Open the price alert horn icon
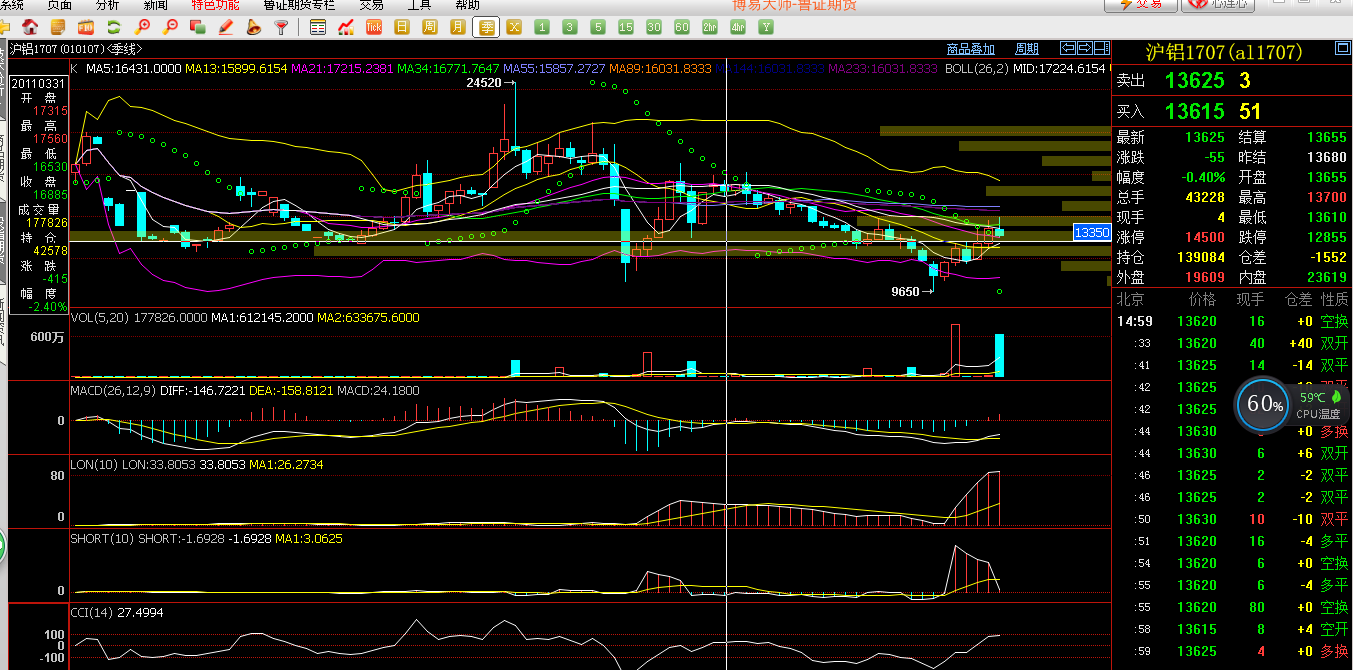Viewport: 1353px width, 670px height. click(254, 27)
